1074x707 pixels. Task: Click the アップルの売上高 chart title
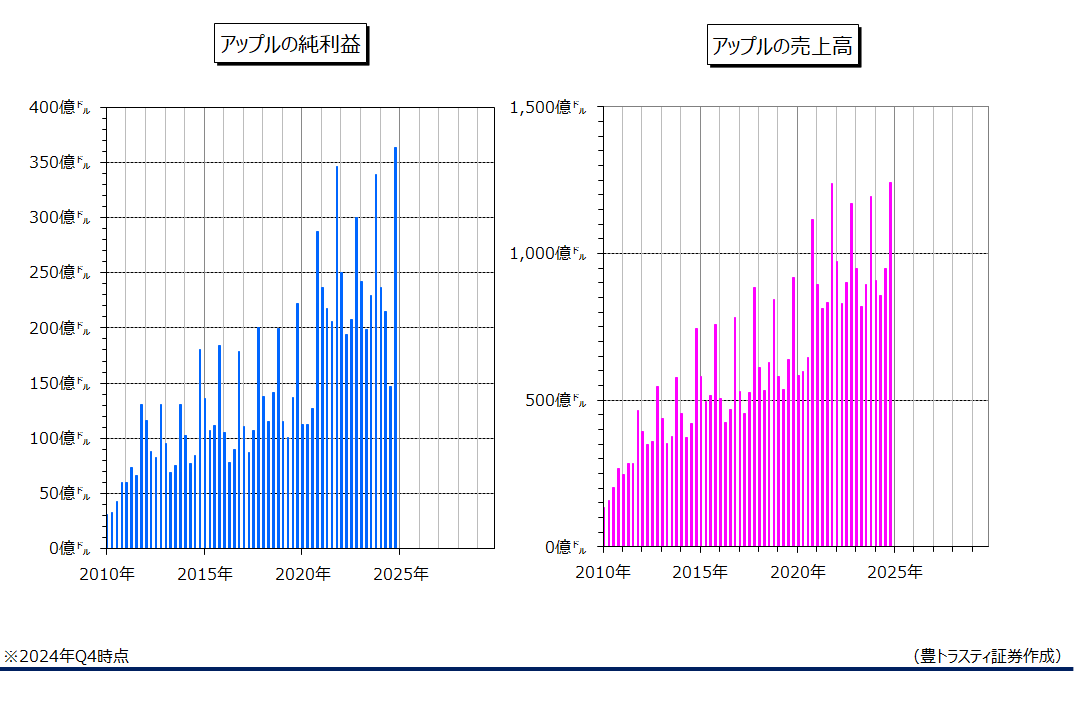click(x=783, y=46)
